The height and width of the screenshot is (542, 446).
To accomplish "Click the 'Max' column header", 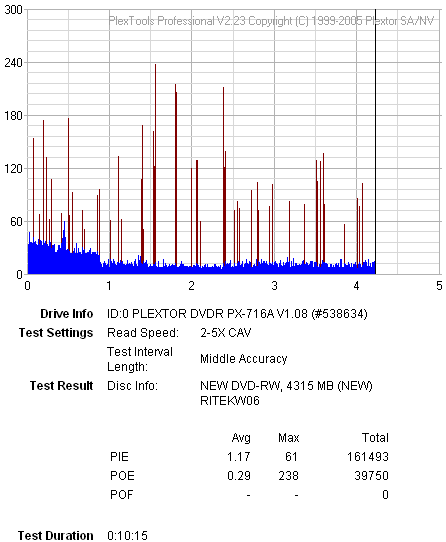I will coord(288,438).
